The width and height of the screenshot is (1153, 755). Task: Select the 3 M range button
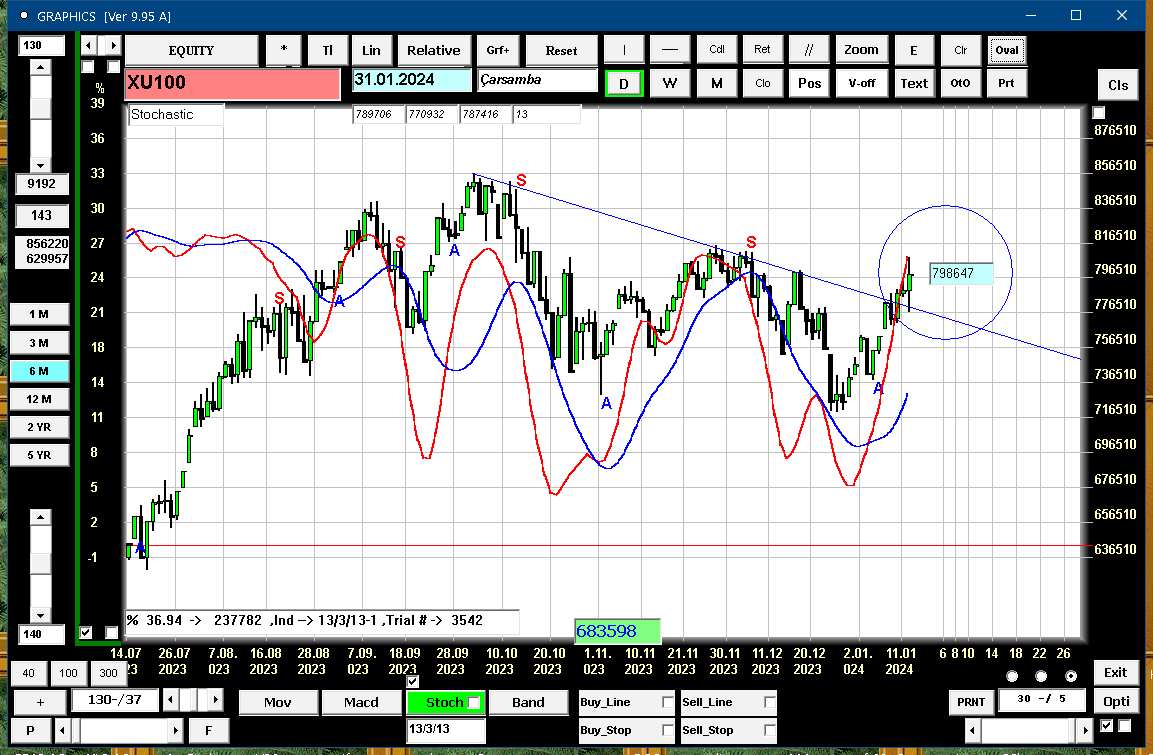click(39, 343)
